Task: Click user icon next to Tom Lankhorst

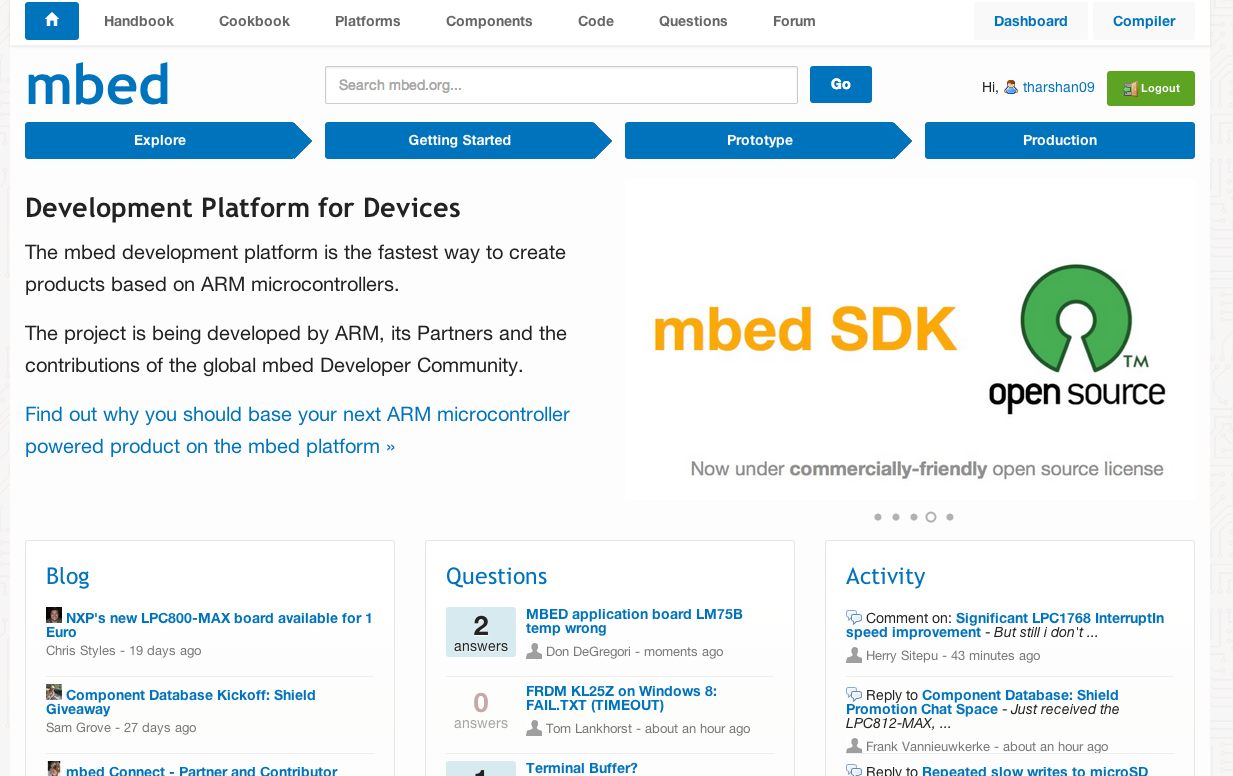Action: point(534,728)
